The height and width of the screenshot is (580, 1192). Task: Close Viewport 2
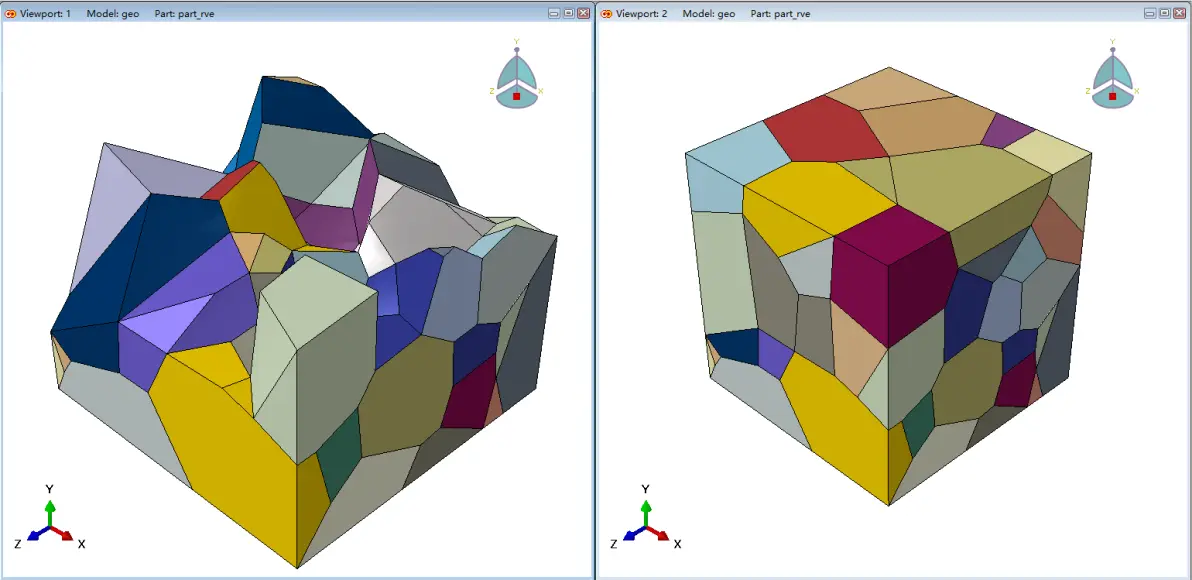tap(1179, 14)
